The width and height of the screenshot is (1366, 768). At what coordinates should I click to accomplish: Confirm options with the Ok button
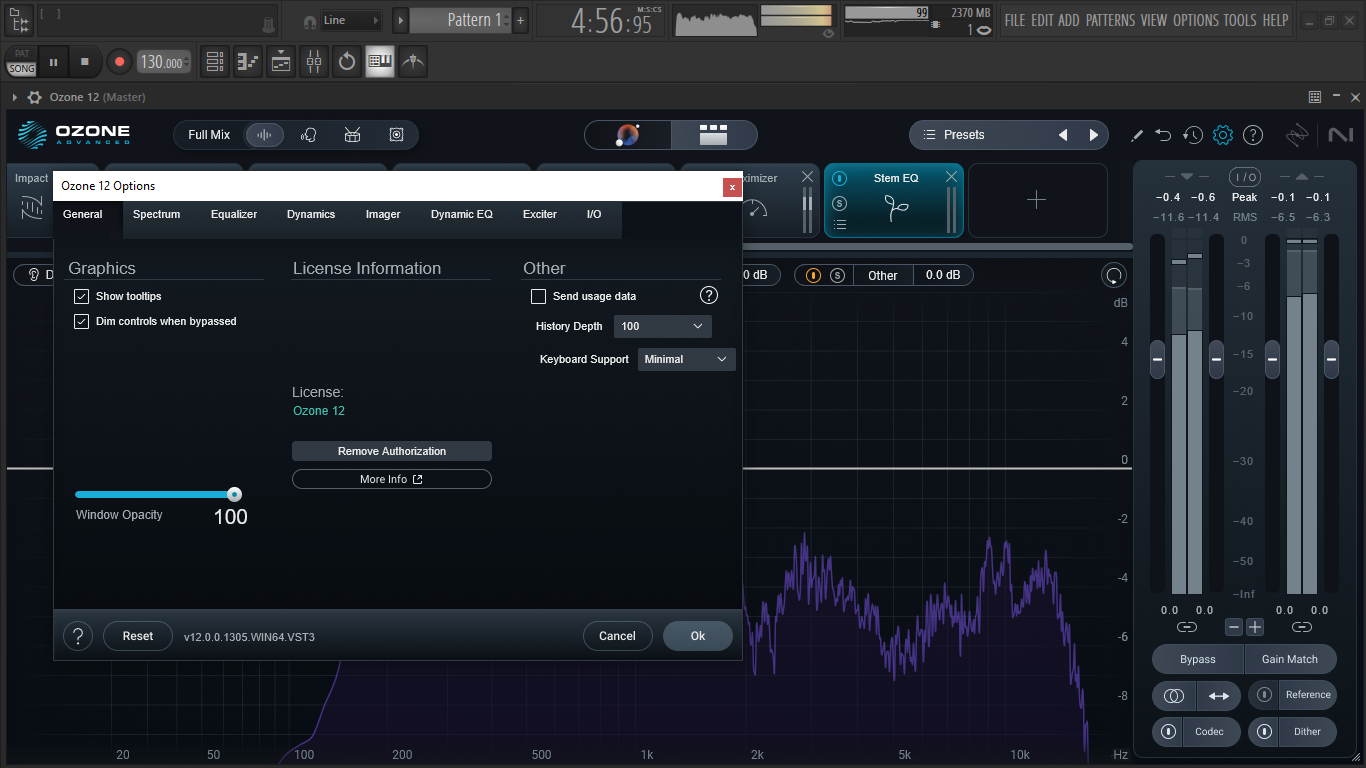pyautogui.click(x=698, y=636)
